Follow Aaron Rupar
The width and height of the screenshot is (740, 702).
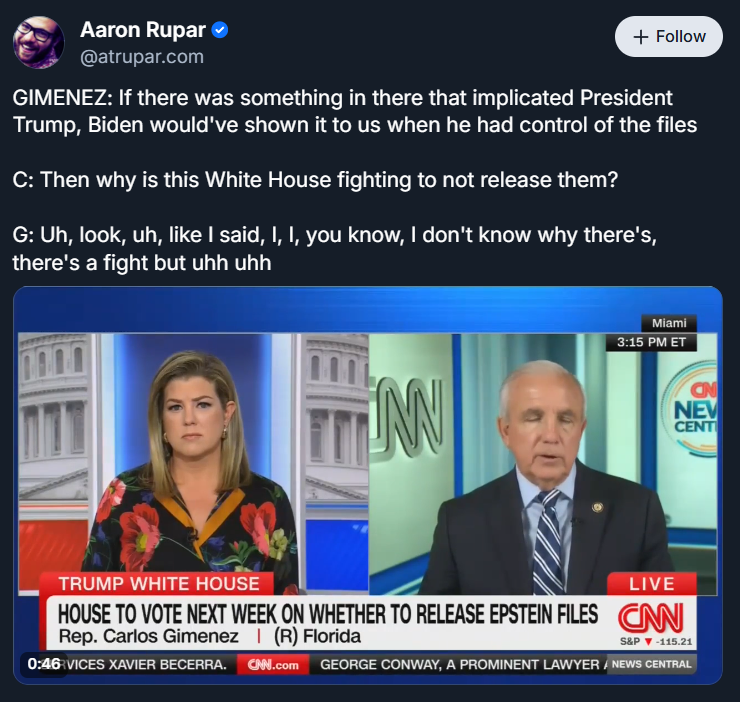[x=668, y=37]
